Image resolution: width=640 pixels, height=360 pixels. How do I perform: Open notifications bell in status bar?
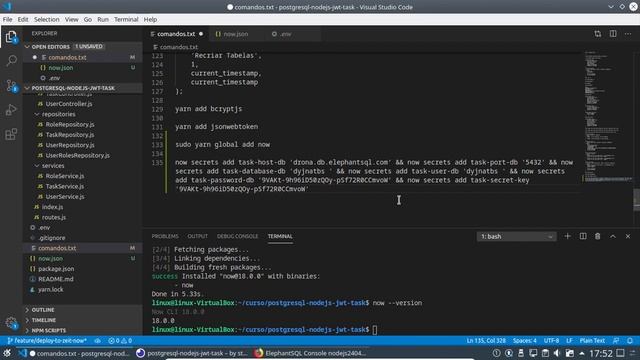pos(630,340)
